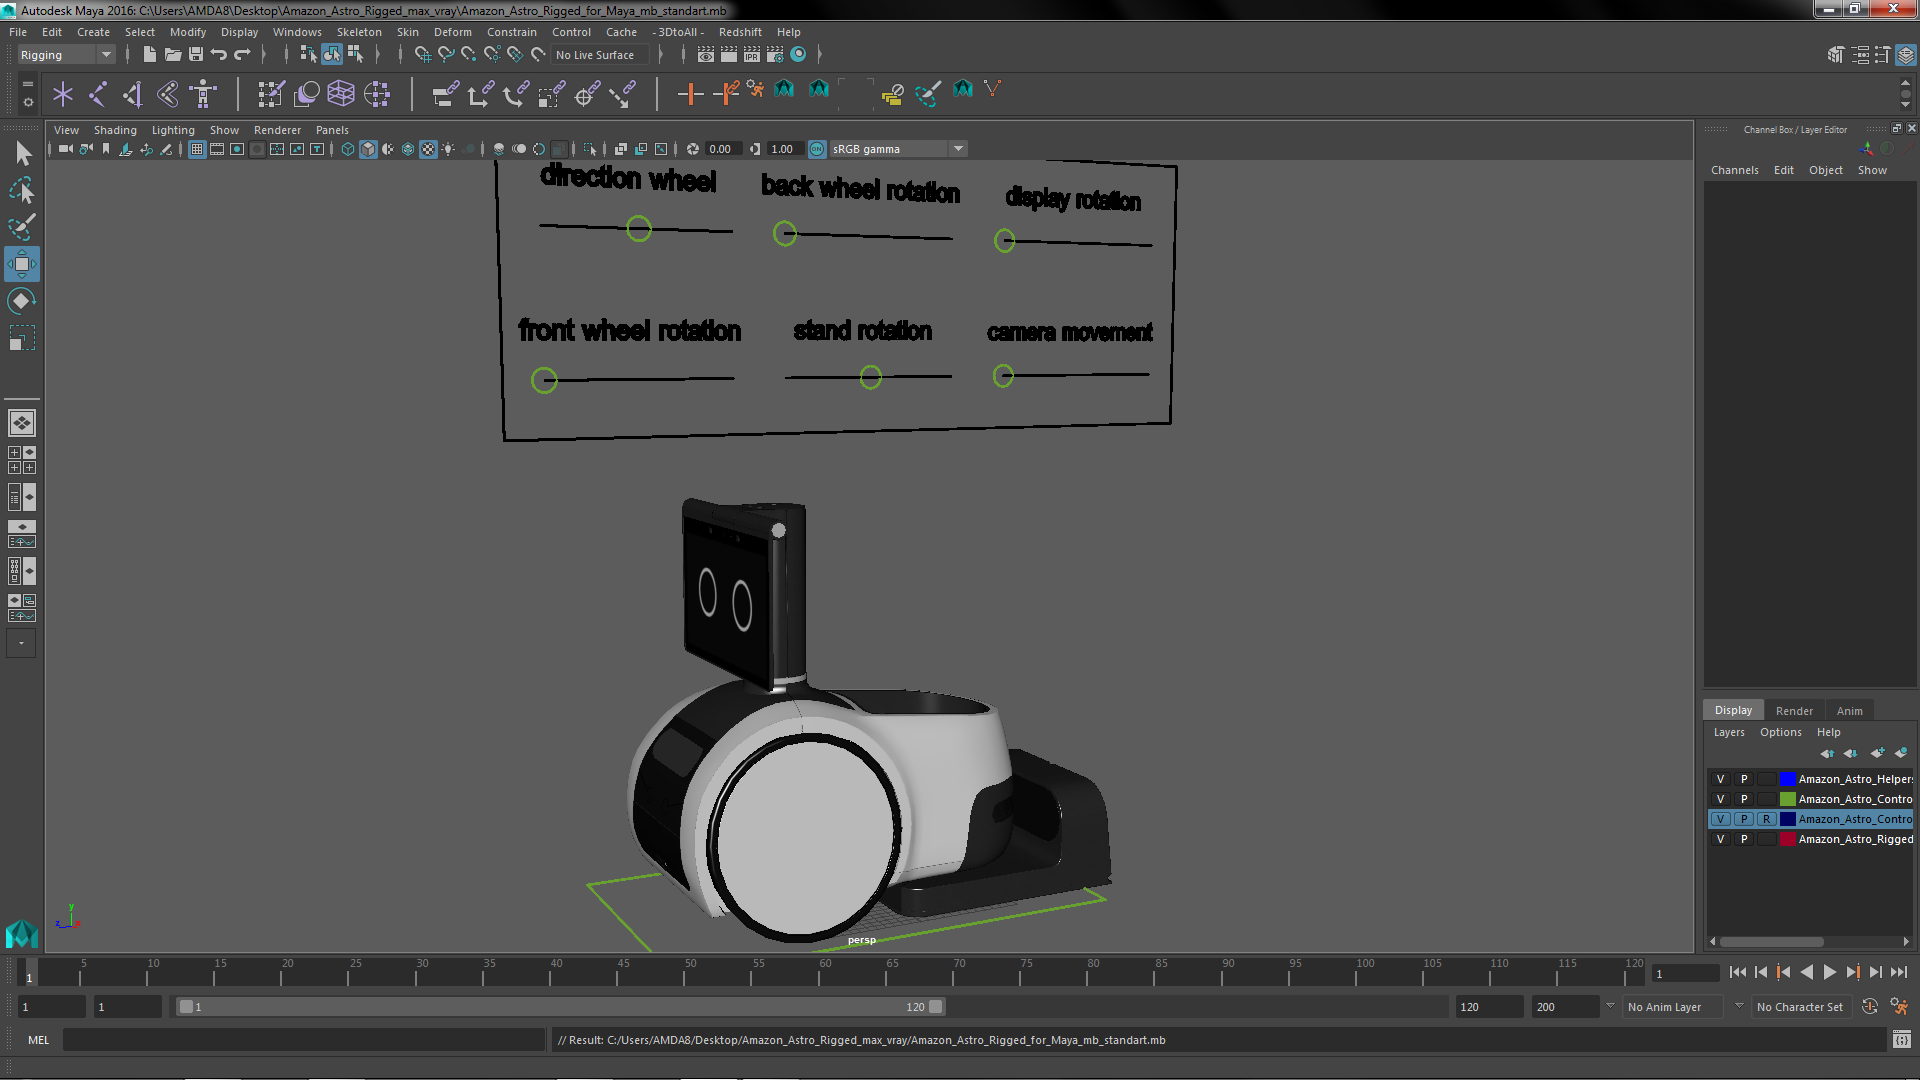Toggle color management ON button near sRGB gamma
This screenshot has height=1080, width=1920.
[817, 149]
